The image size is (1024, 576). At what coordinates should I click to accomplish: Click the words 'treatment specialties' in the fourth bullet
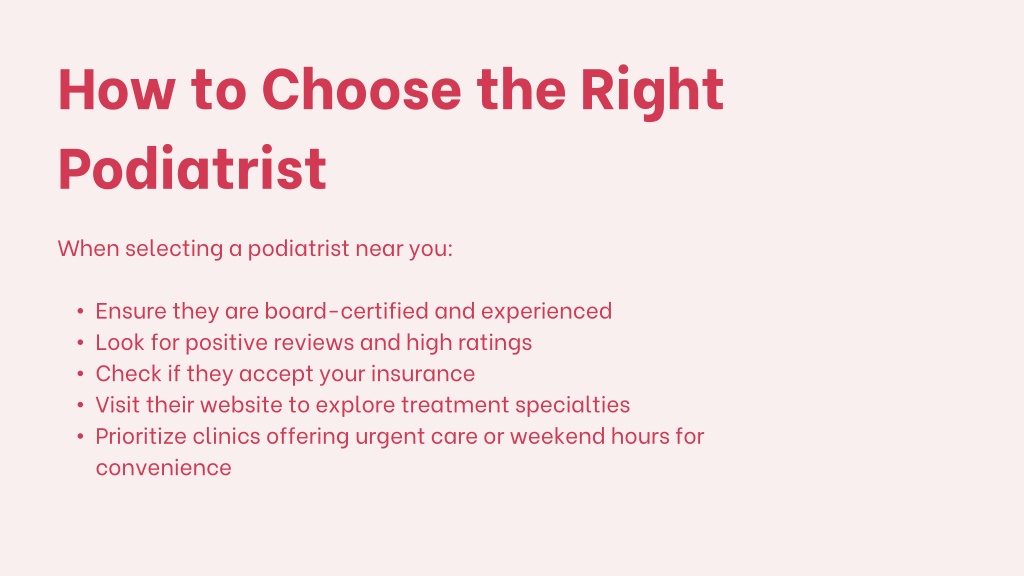click(x=515, y=406)
